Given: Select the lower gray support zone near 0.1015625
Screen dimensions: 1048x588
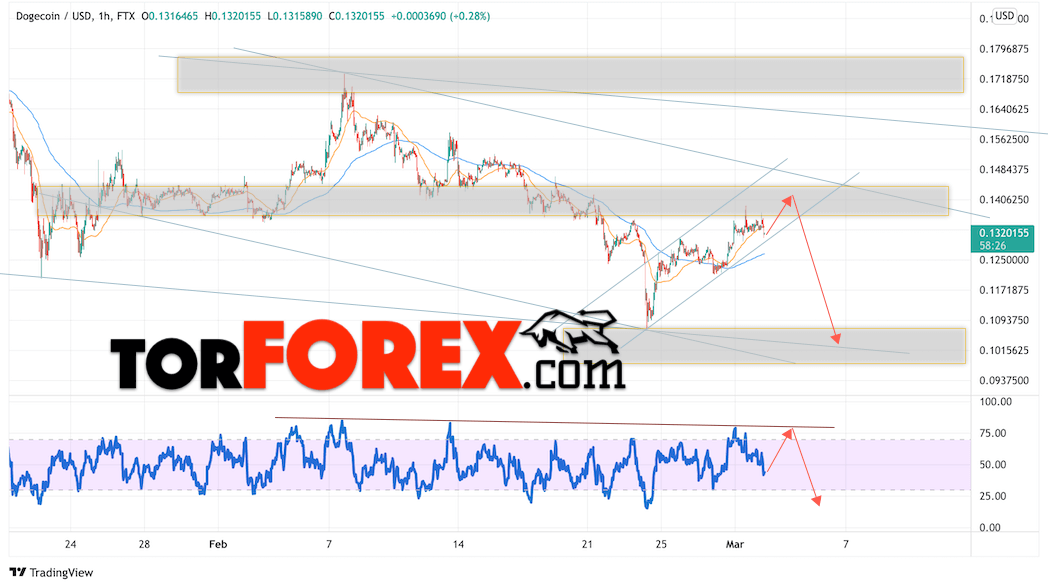Looking at the screenshot, I should [x=765, y=345].
